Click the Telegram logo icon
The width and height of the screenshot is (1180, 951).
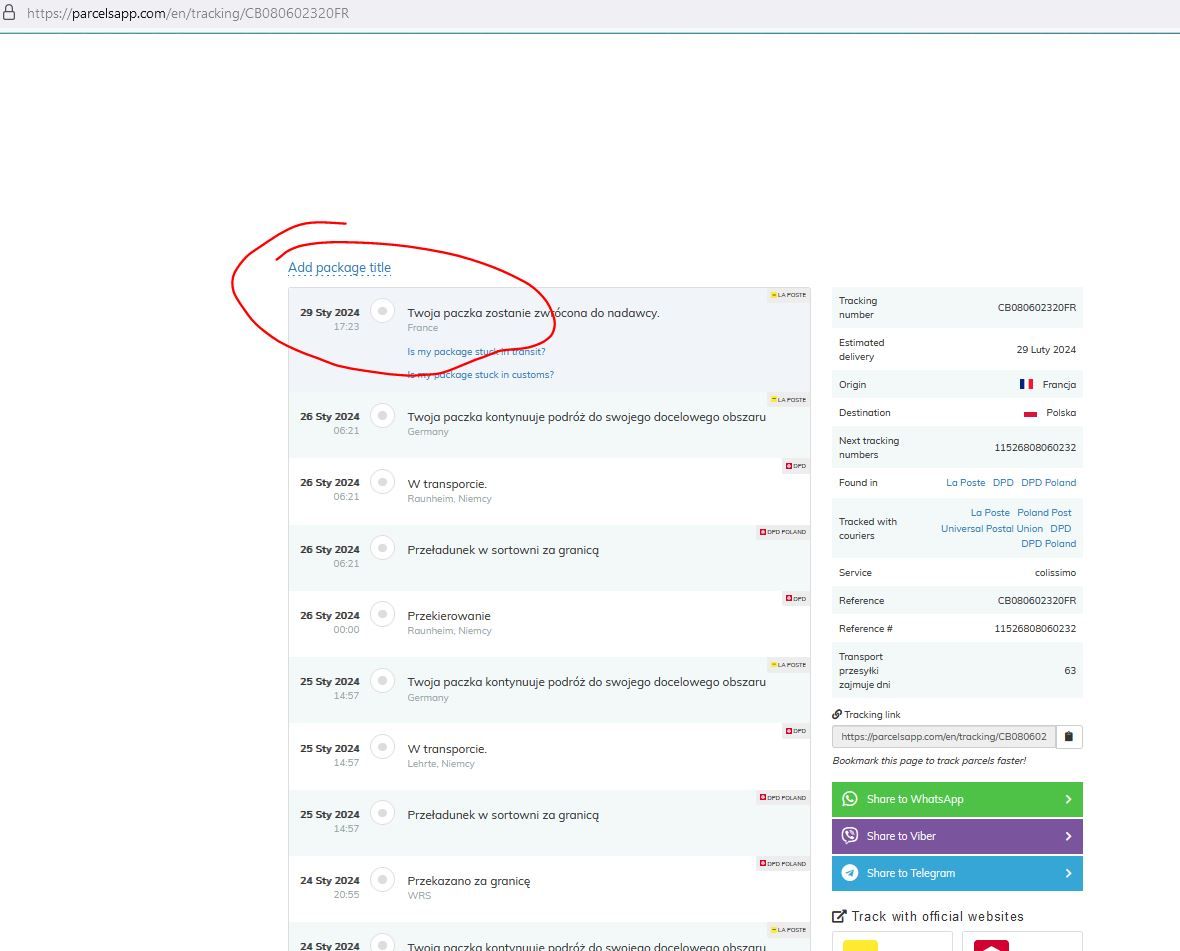tap(850, 873)
